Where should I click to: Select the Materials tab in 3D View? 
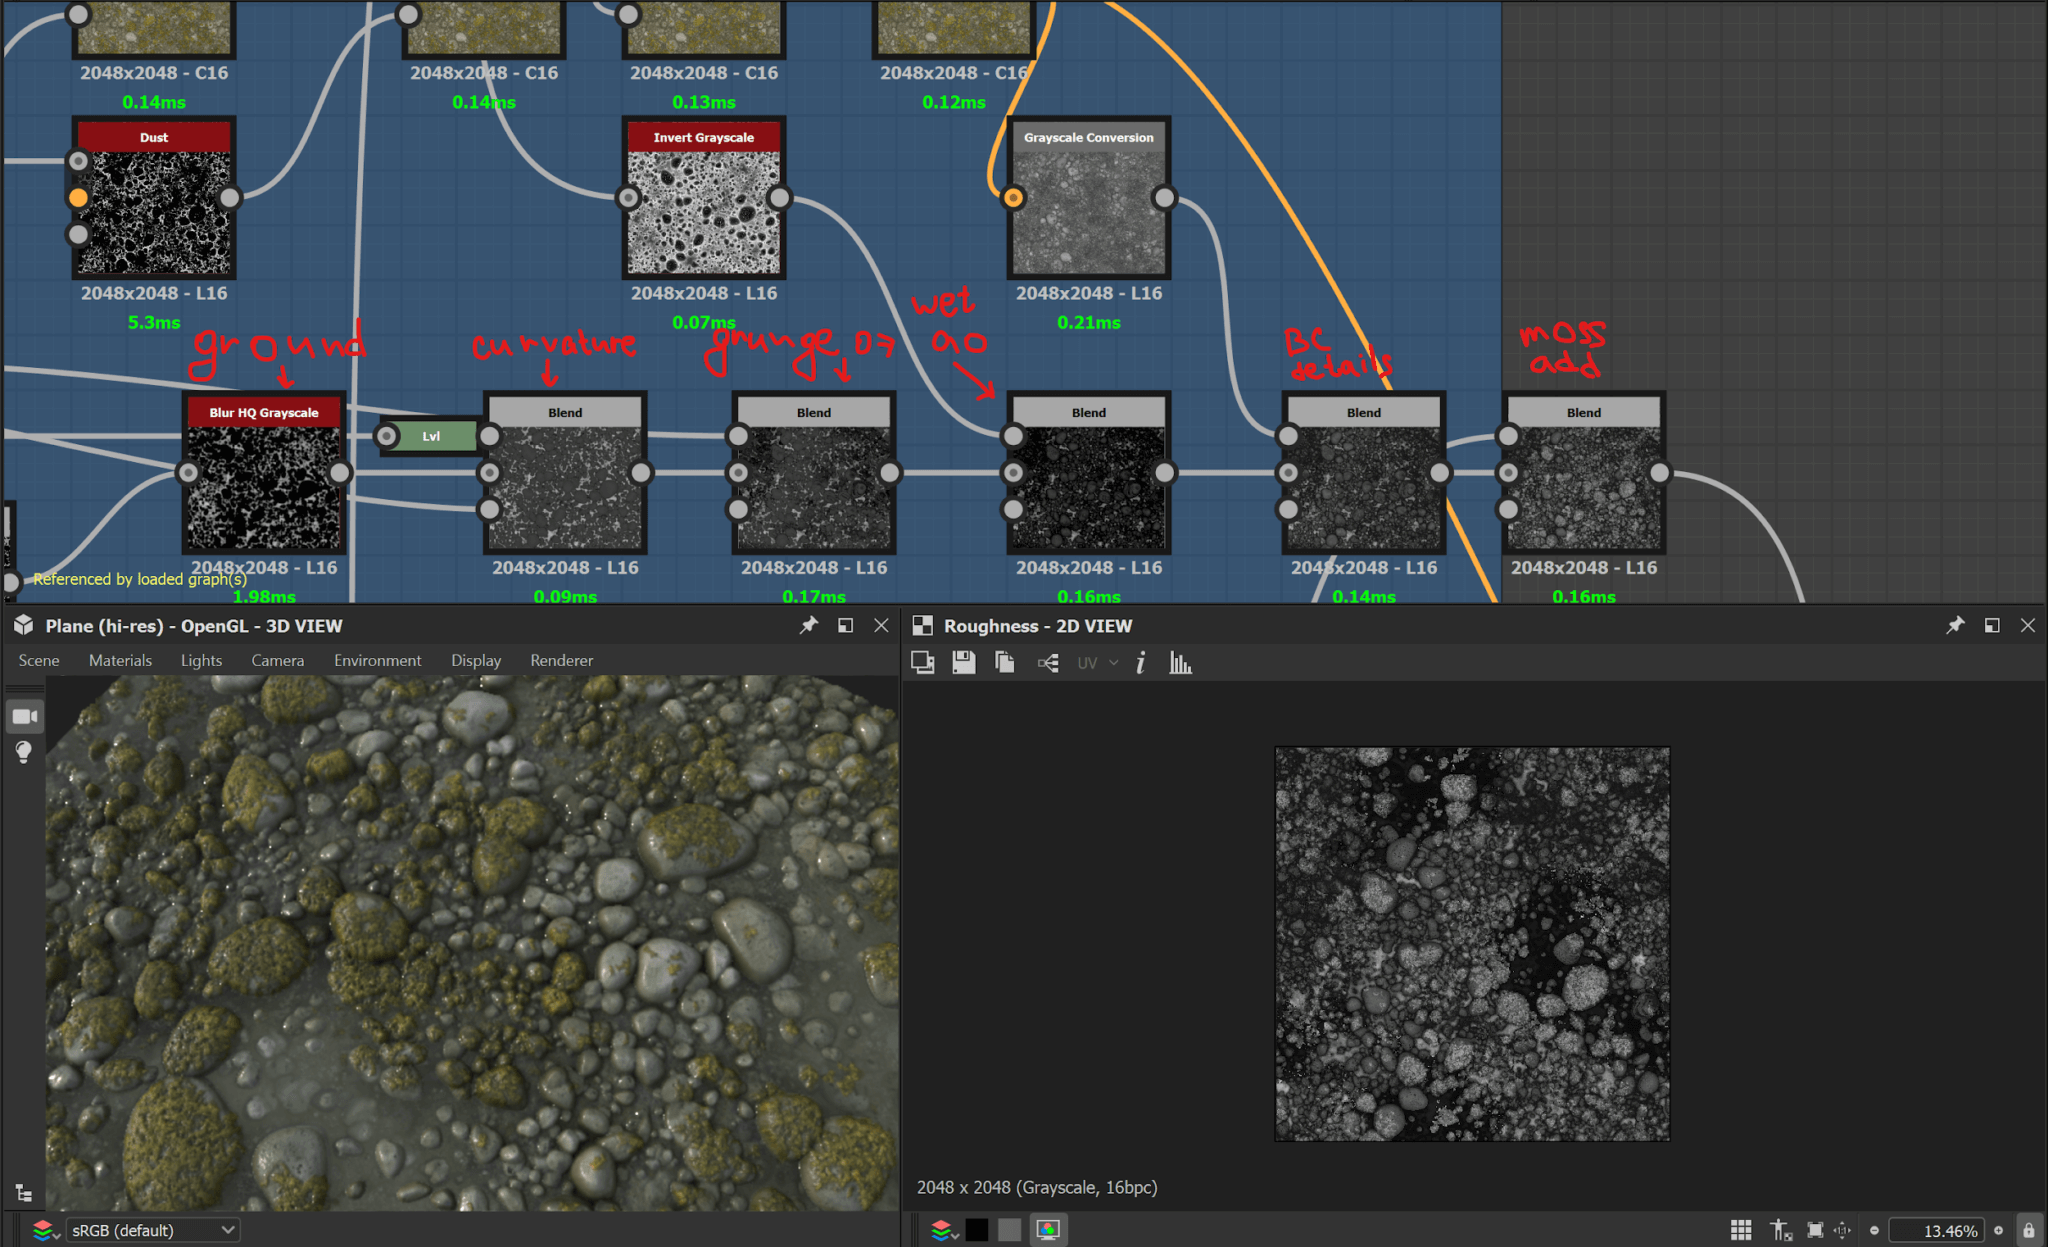120,662
